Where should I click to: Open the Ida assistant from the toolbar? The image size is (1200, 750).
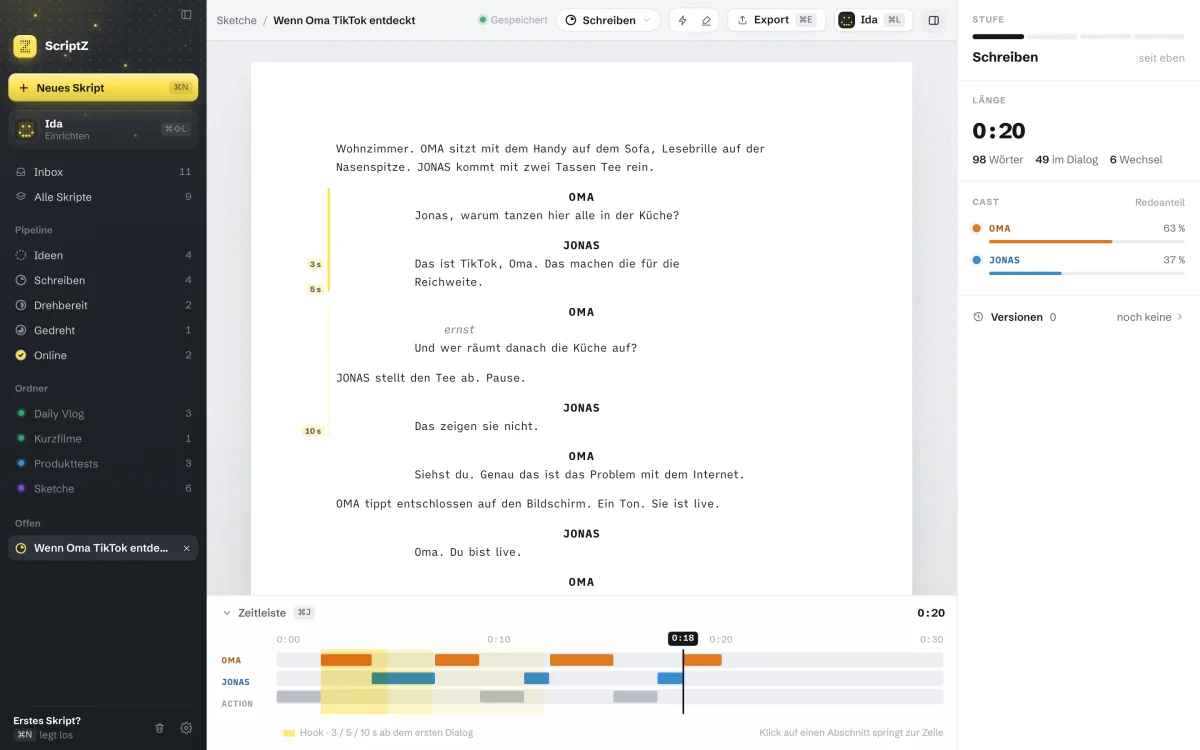pos(873,20)
